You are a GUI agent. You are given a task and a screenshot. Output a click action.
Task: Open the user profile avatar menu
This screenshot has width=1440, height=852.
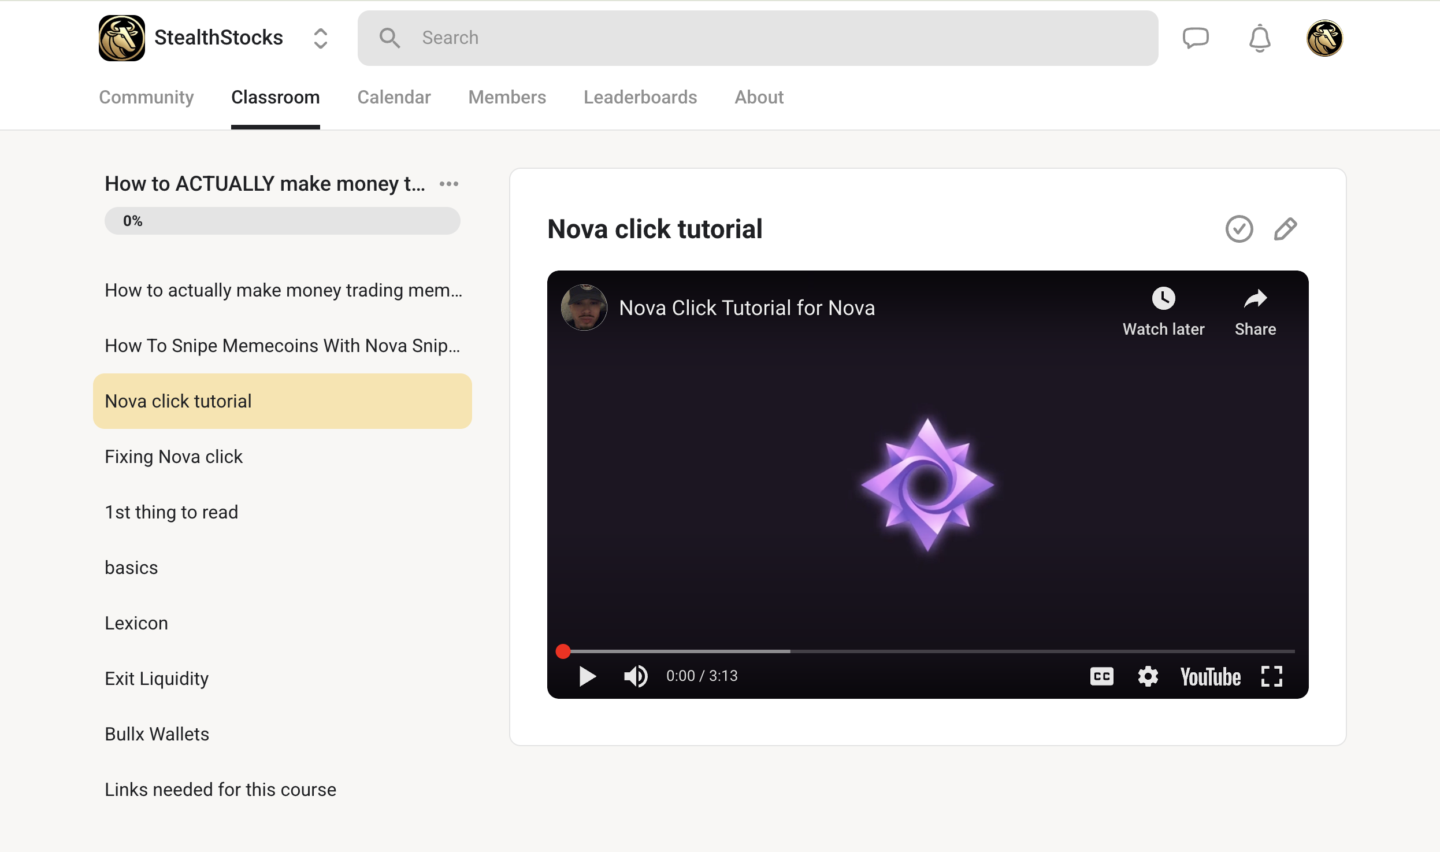(x=1324, y=38)
